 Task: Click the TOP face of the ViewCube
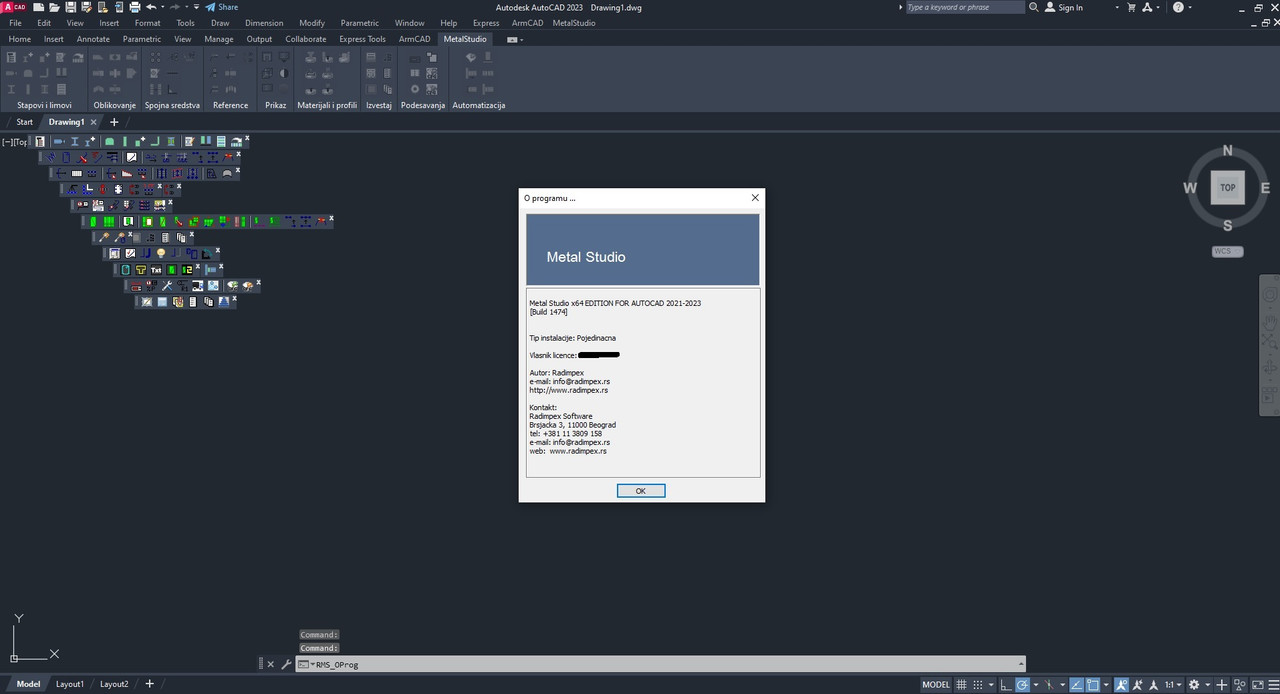point(1227,187)
